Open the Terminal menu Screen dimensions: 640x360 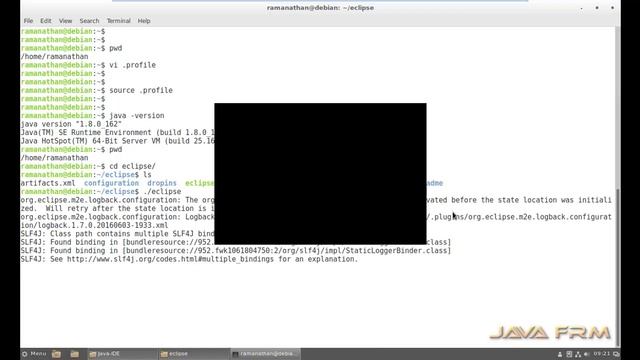[x=118, y=21]
